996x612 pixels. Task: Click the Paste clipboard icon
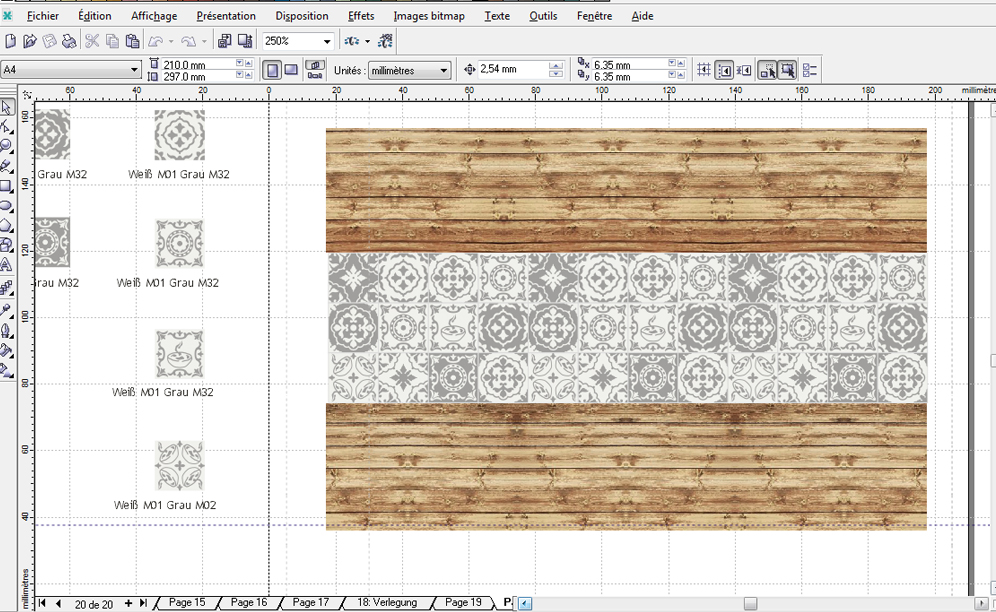[132, 41]
